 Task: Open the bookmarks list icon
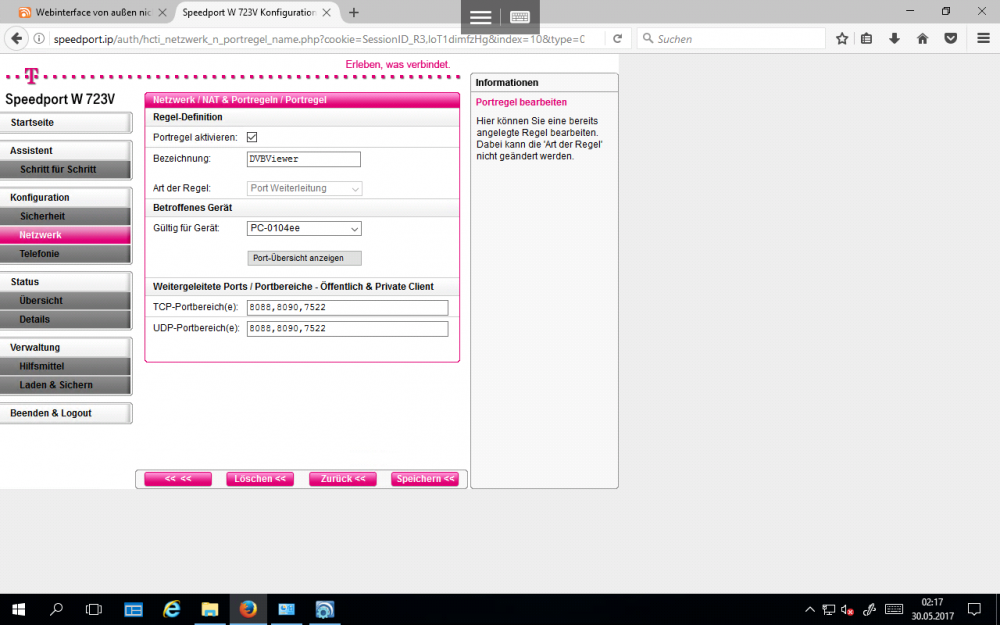pos(866,39)
